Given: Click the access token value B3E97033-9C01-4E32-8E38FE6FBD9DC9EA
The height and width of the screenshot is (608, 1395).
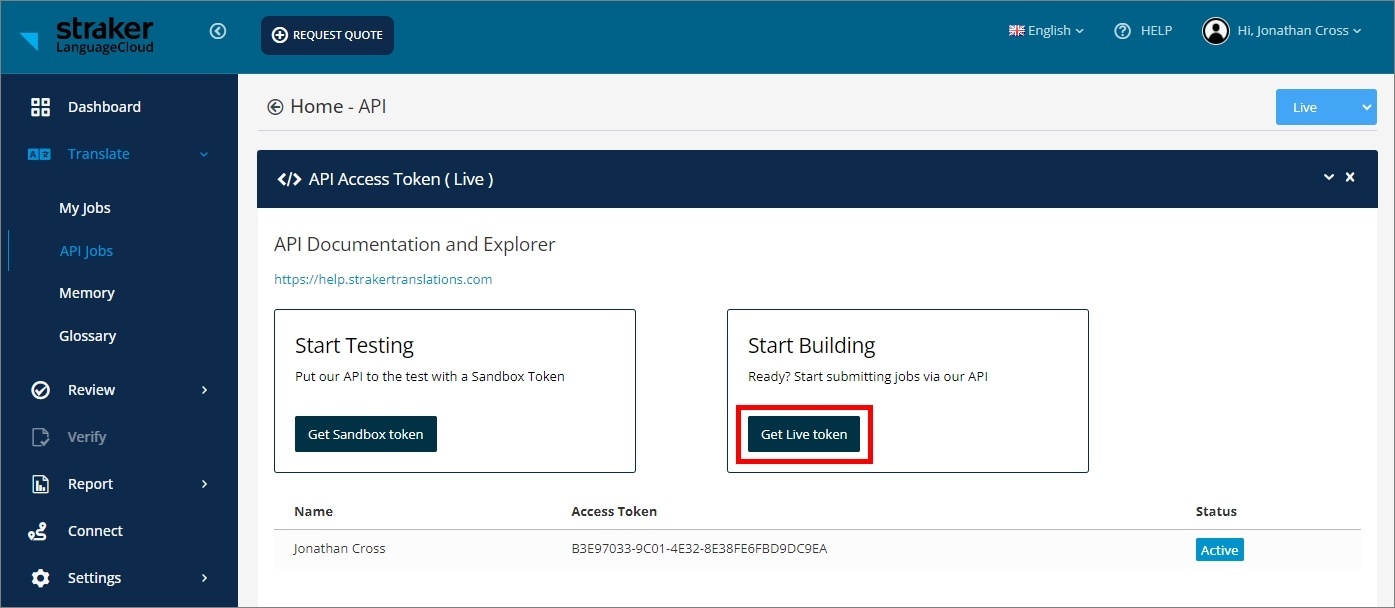Looking at the screenshot, I should [699, 549].
